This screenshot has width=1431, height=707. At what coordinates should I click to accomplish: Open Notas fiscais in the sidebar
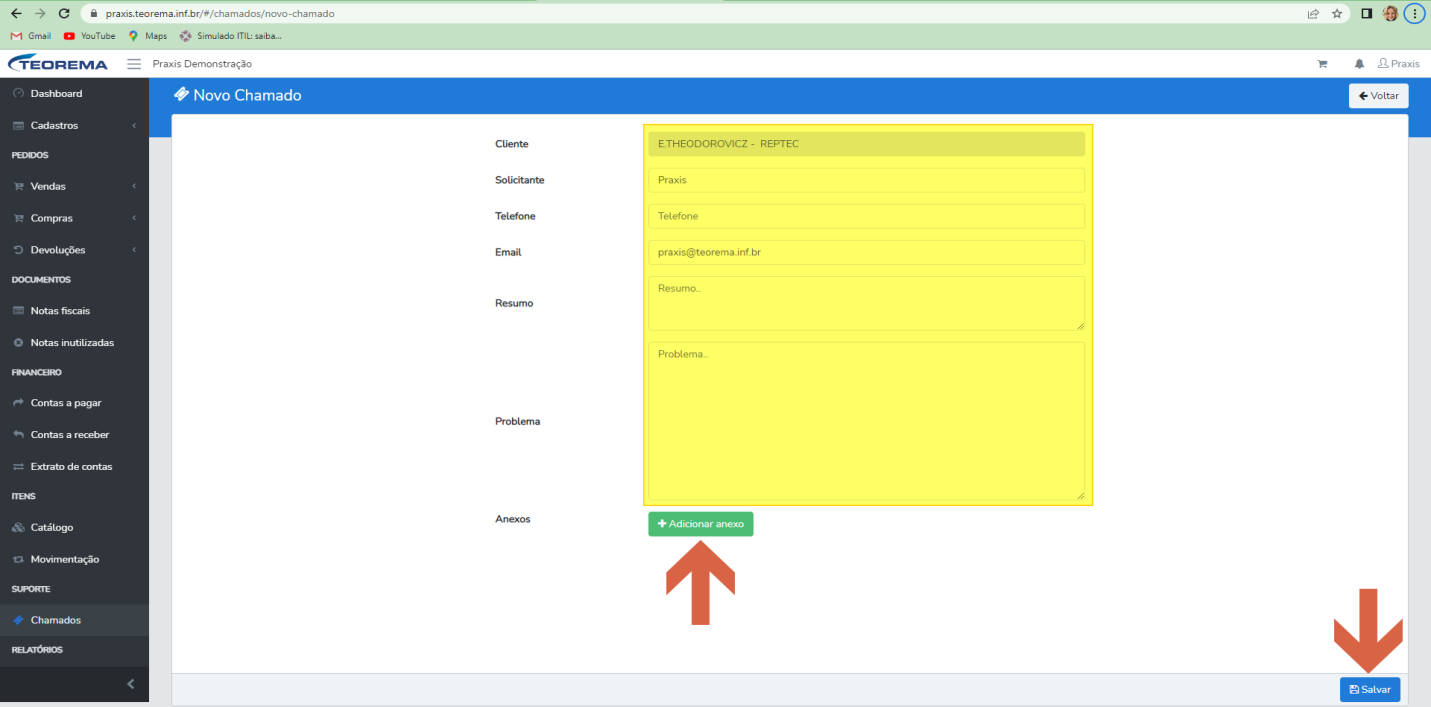(x=74, y=311)
